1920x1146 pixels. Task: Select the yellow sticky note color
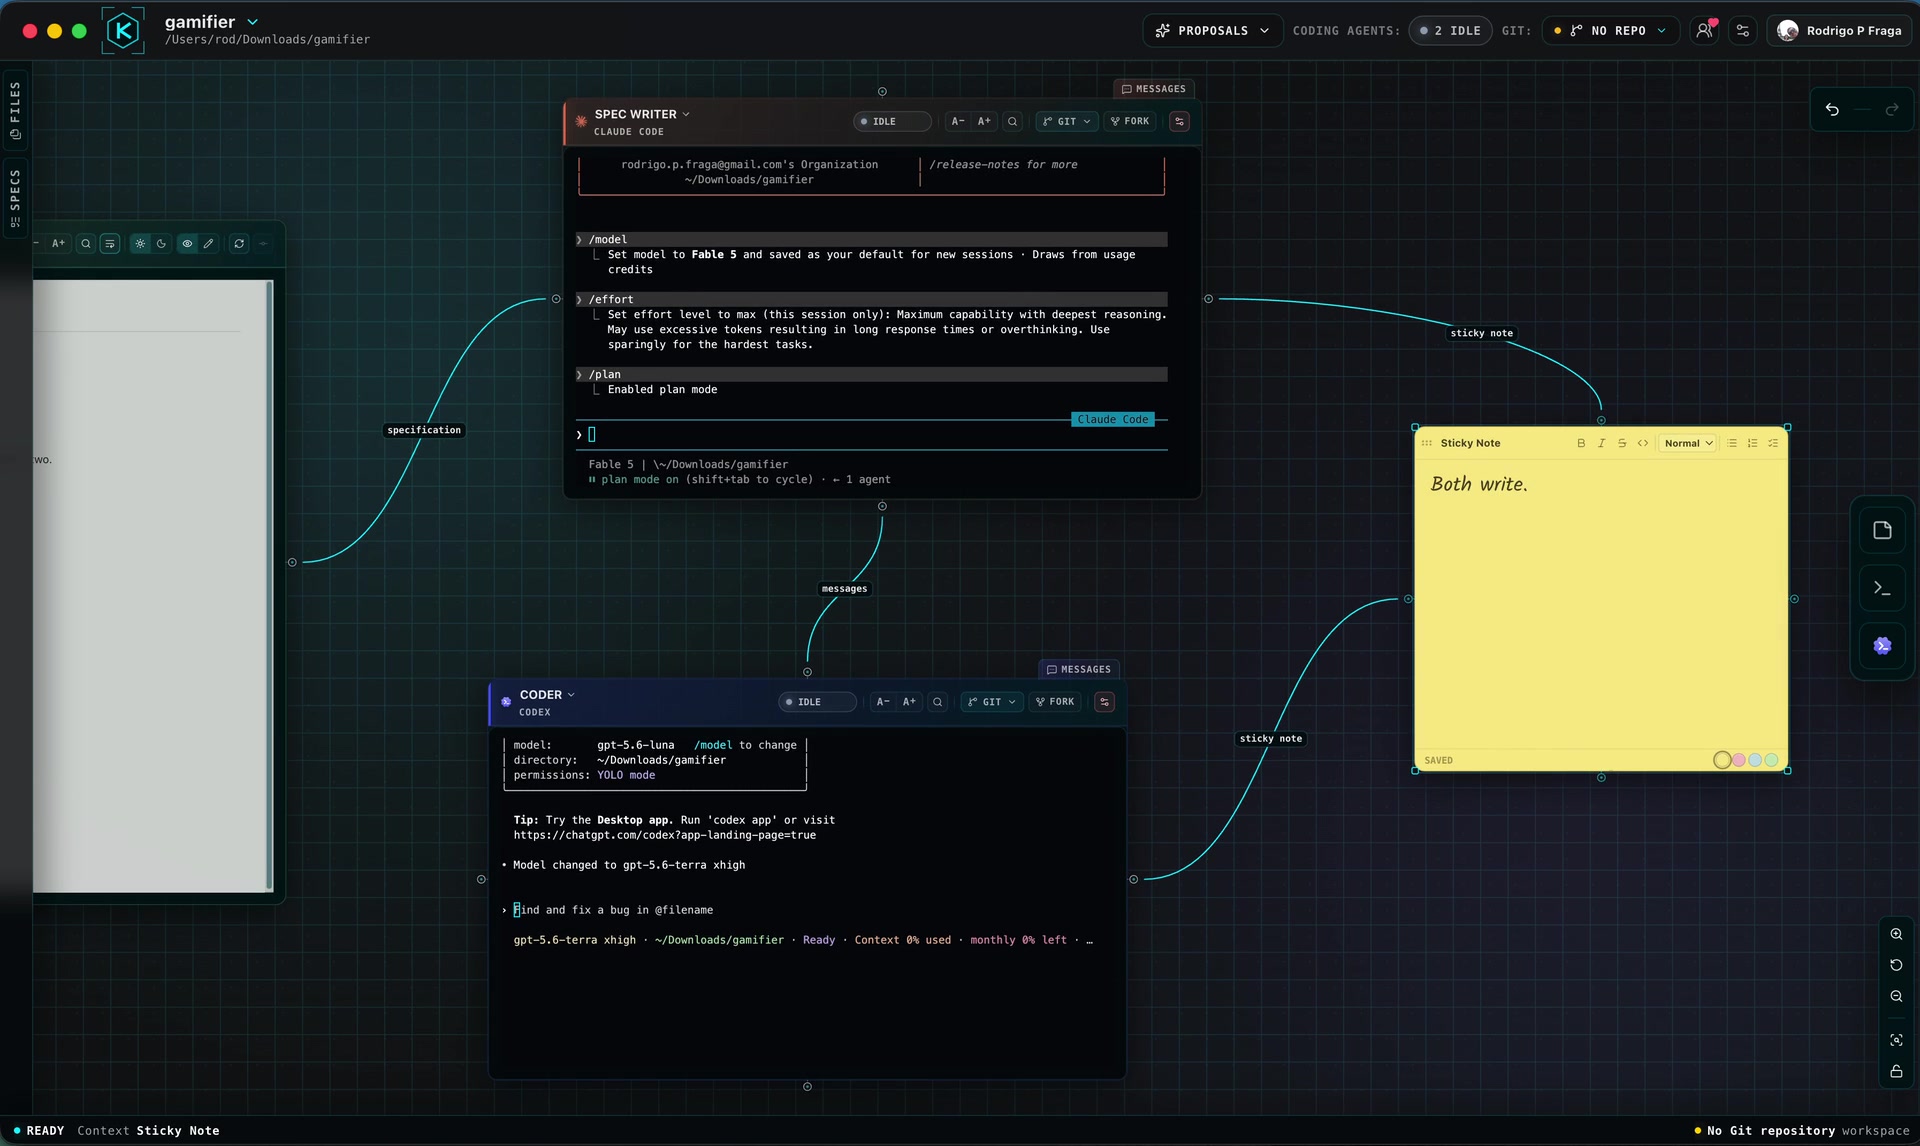pyautogui.click(x=1722, y=760)
